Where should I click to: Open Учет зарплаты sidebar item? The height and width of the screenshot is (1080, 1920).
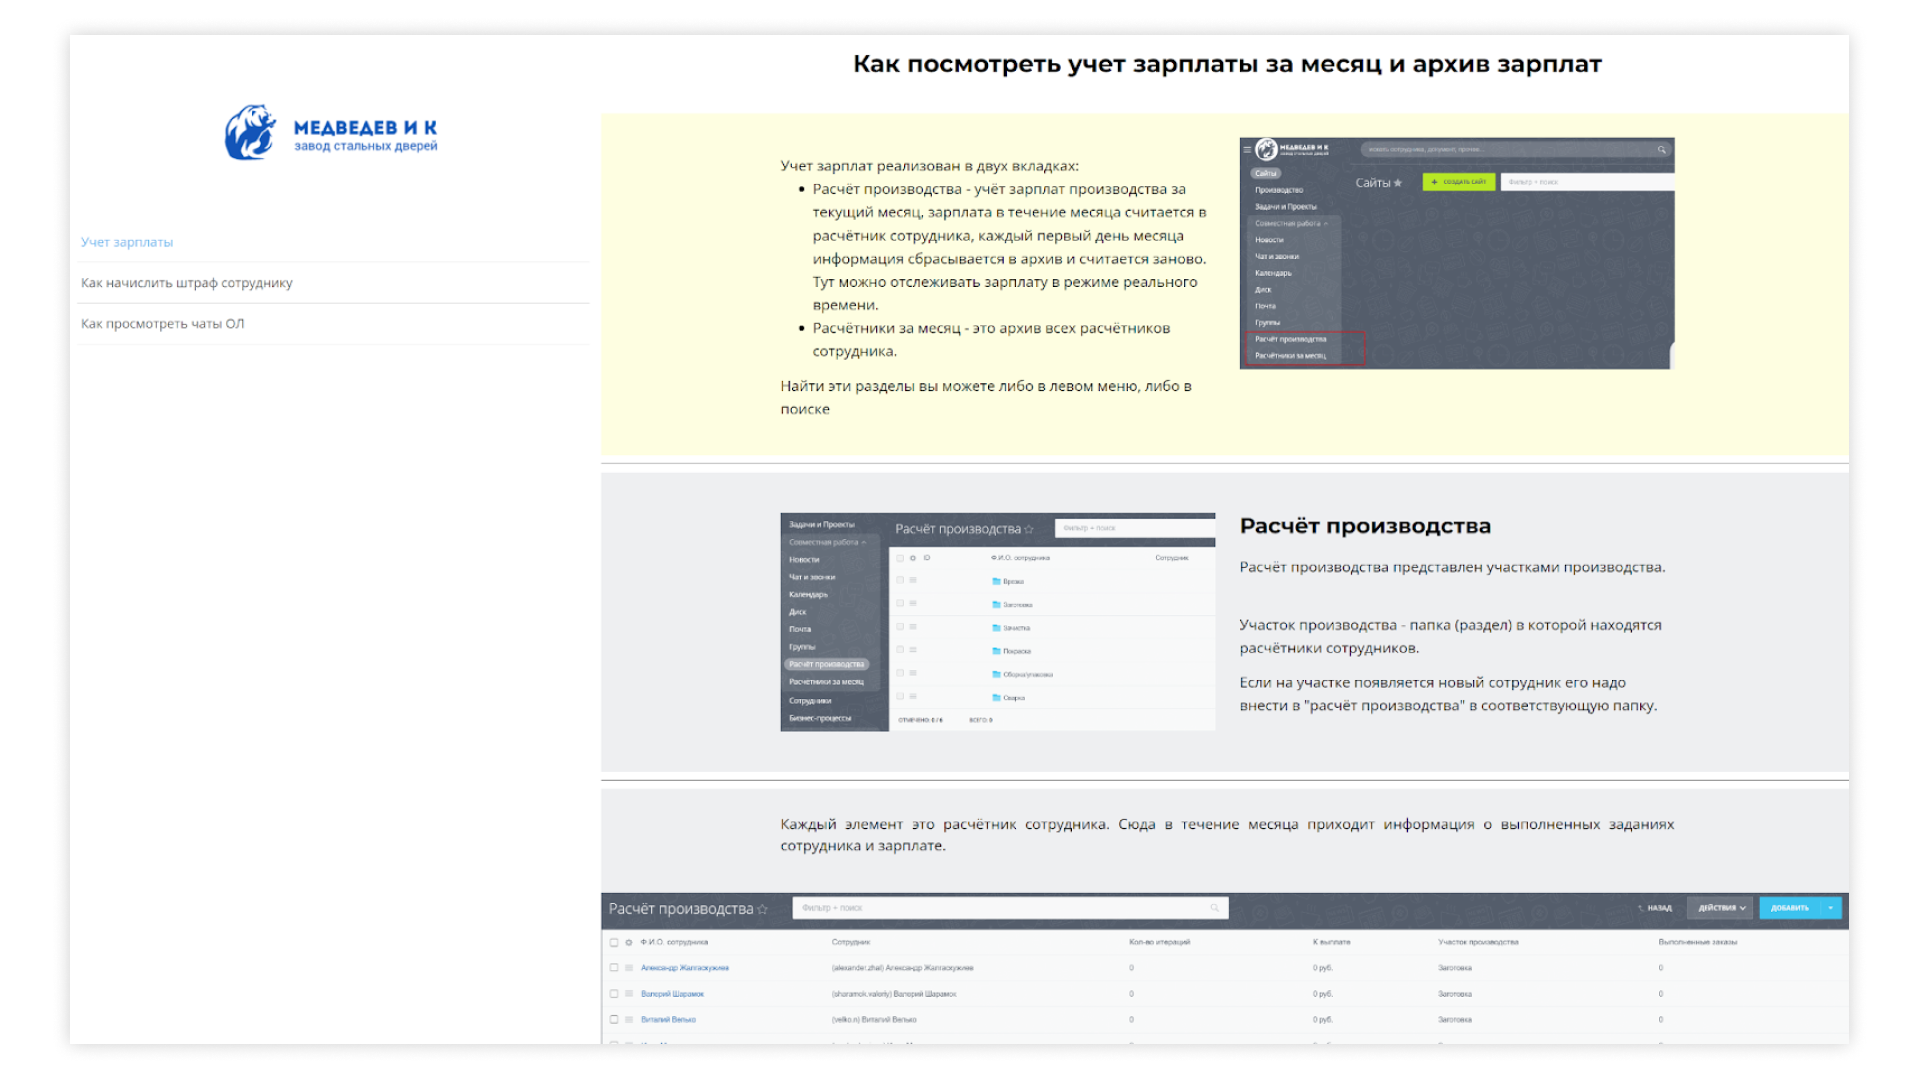click(127, 242)
